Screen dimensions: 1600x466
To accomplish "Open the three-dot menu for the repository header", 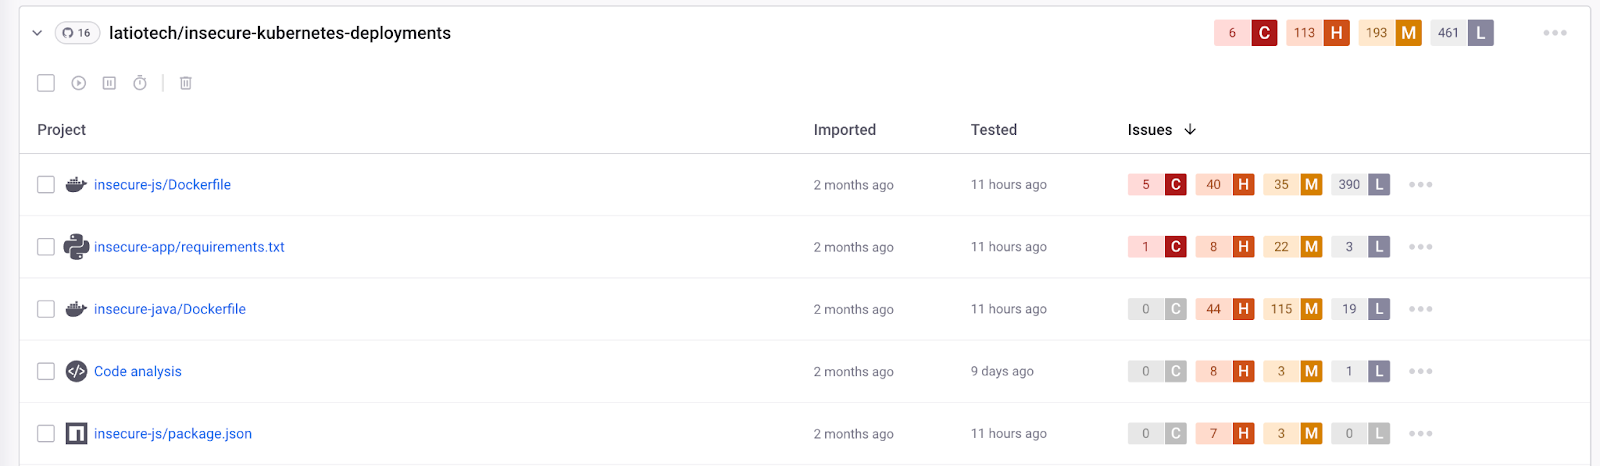I will pyautogui.click(x=1554, y=33).
